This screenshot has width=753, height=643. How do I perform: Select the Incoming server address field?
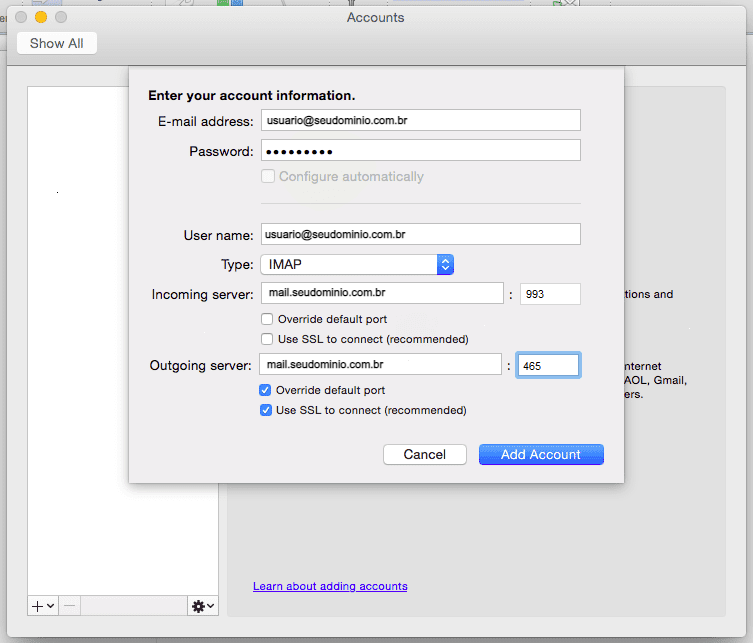381,293
